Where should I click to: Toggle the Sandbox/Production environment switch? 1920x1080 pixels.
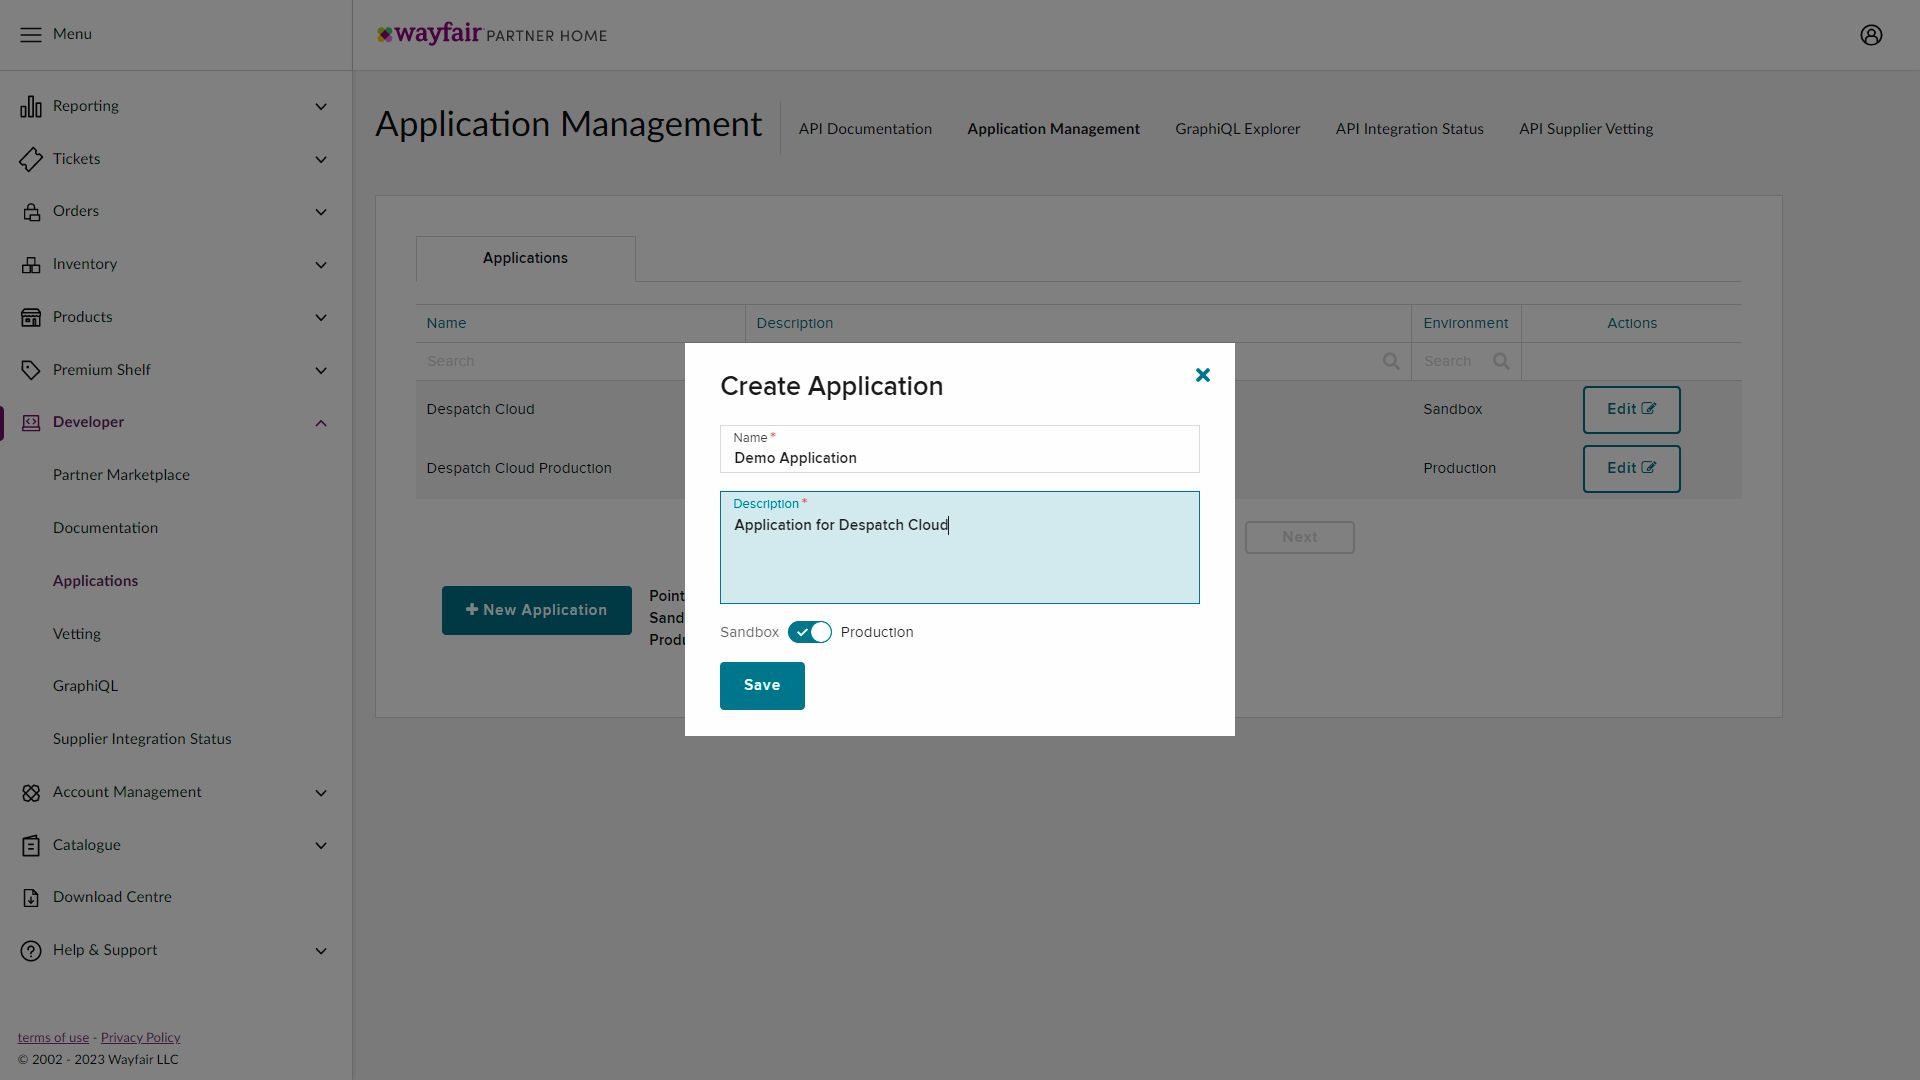click(x=810, y=632)
